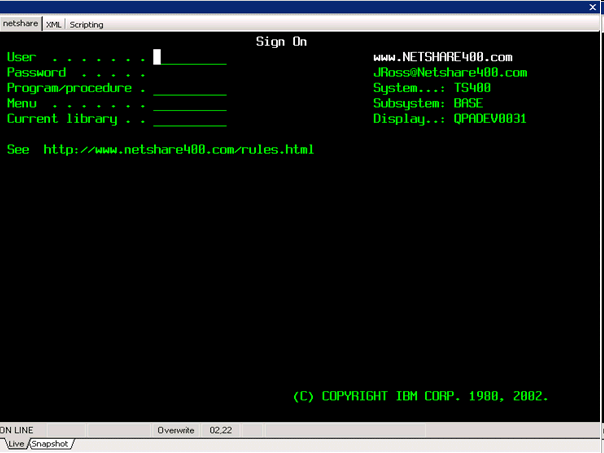Screen dimensions: 604x453
Task: Focus the Program/procedure input field
Action: point(190,88)
